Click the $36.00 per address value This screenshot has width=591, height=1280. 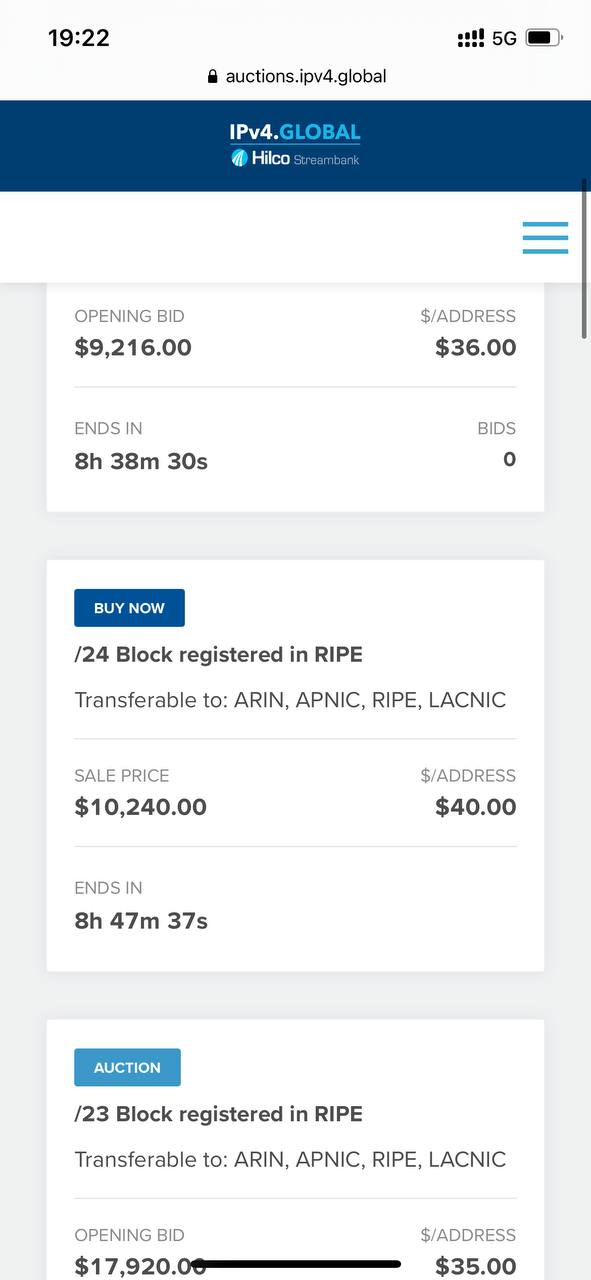[476, 348]
